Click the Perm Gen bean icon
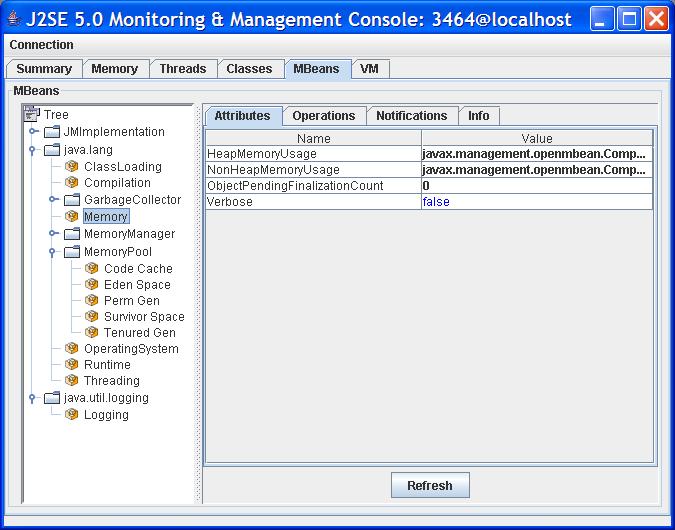The image size is (675, 530). click(x=92, y=301)
